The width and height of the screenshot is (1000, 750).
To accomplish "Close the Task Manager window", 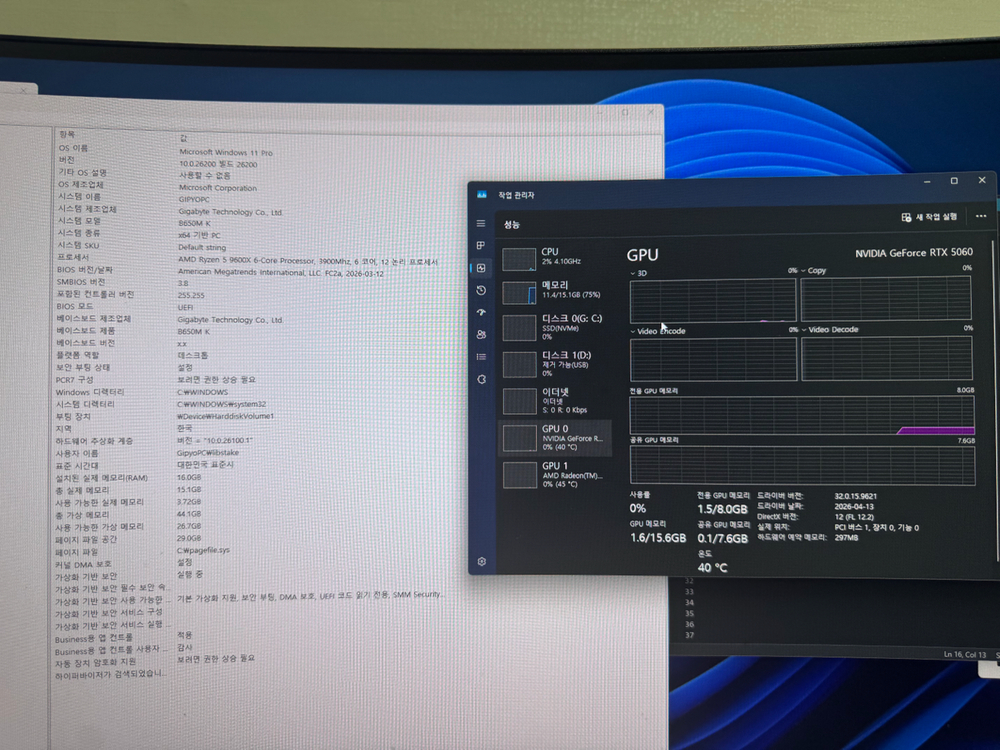I will [982, 180].
